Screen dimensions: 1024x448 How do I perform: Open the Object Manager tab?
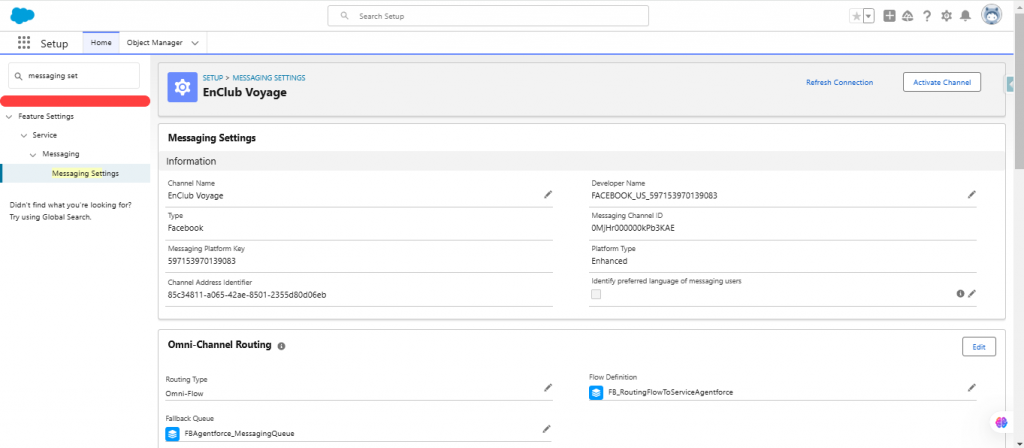pyautogui.click(x=154, y=42)
